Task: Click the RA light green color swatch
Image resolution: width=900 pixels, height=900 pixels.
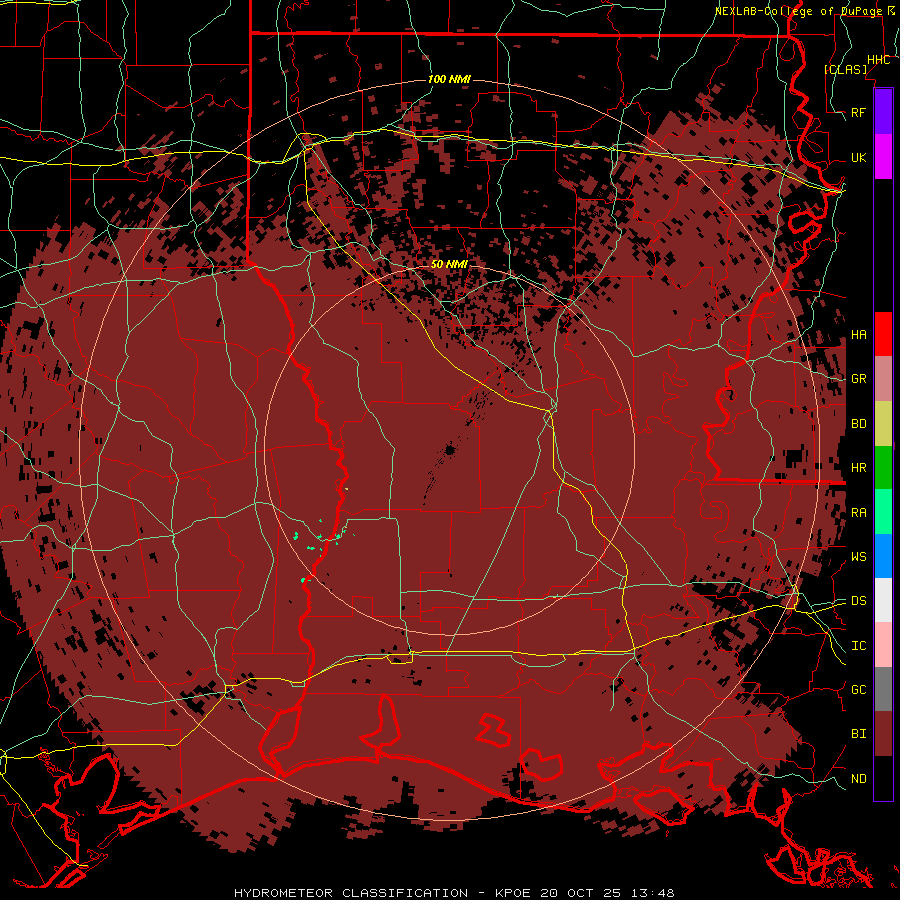Action: [883, 512]
